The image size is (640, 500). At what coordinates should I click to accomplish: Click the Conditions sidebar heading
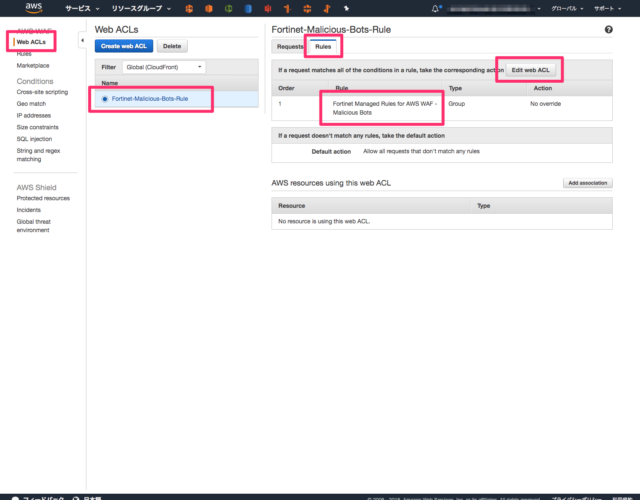coord(35,81)
